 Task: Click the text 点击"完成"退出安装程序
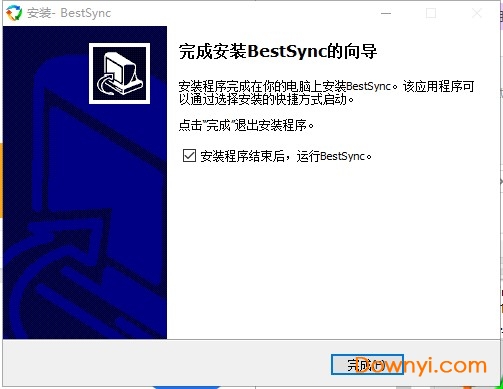[x=246, y=125]
